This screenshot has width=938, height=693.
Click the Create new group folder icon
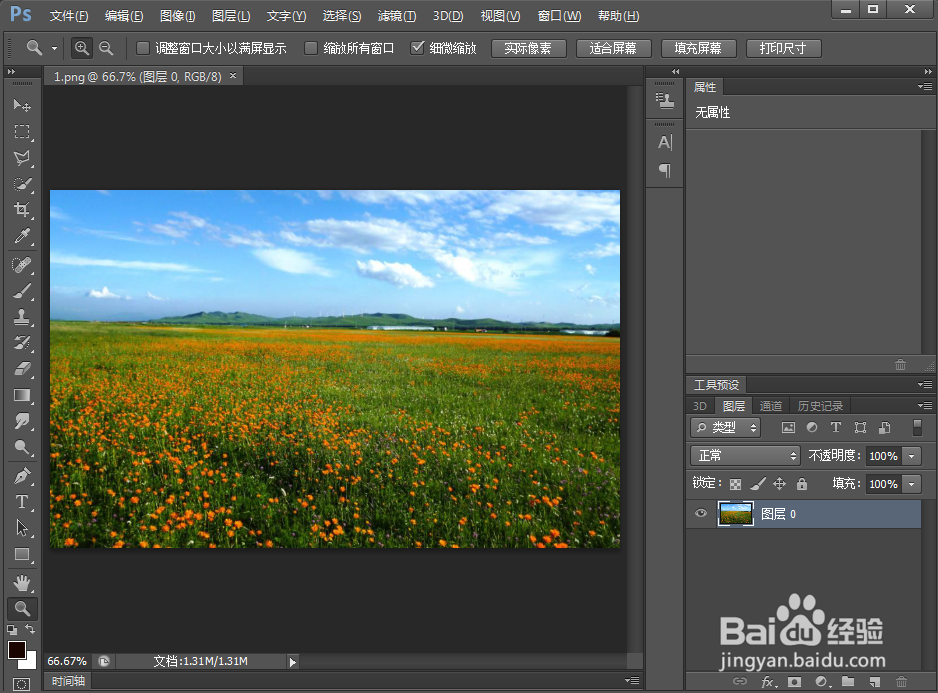click(x=848, y=682)
